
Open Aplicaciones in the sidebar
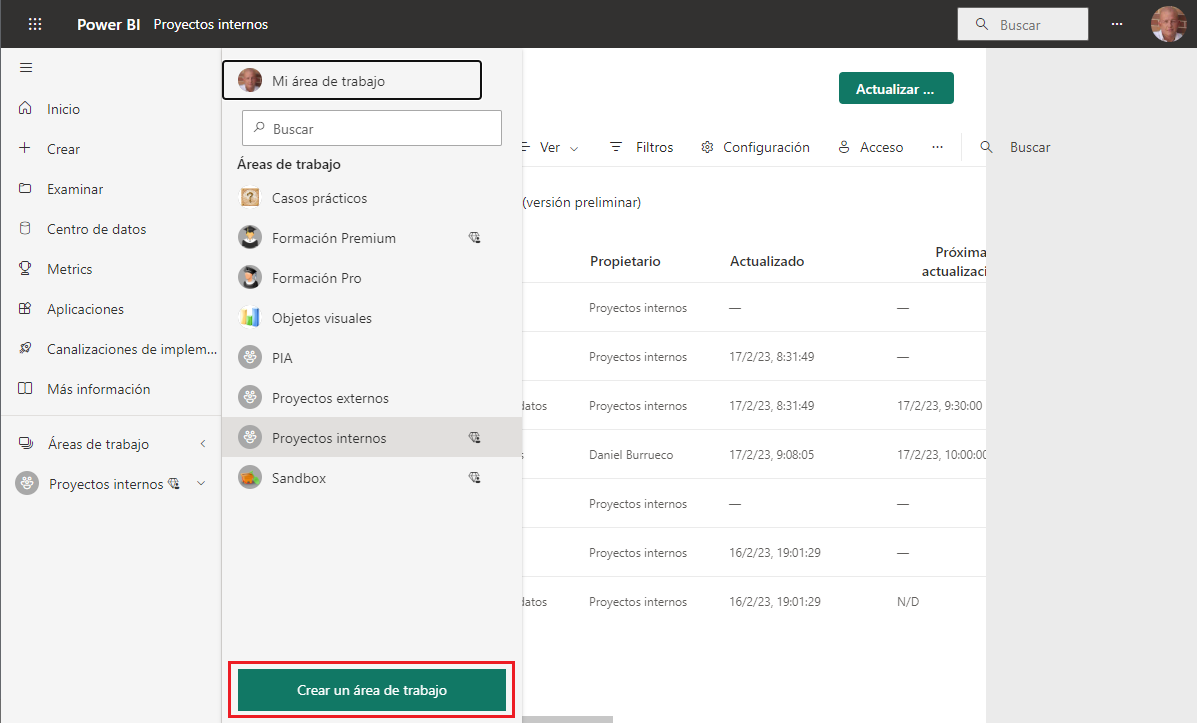85,309
